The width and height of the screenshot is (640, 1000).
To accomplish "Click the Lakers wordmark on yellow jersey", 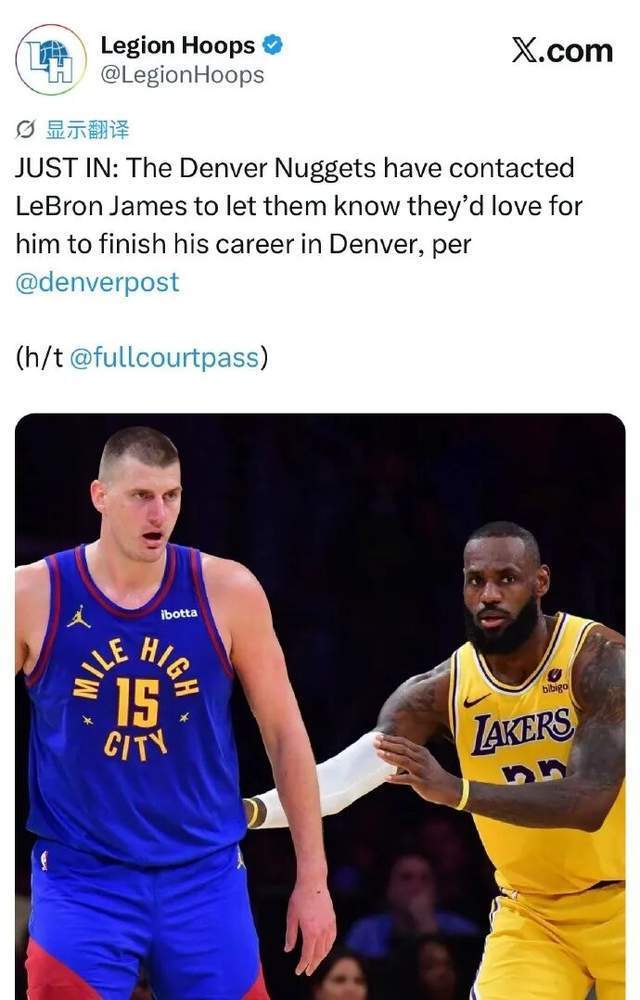I will [523, 731].
